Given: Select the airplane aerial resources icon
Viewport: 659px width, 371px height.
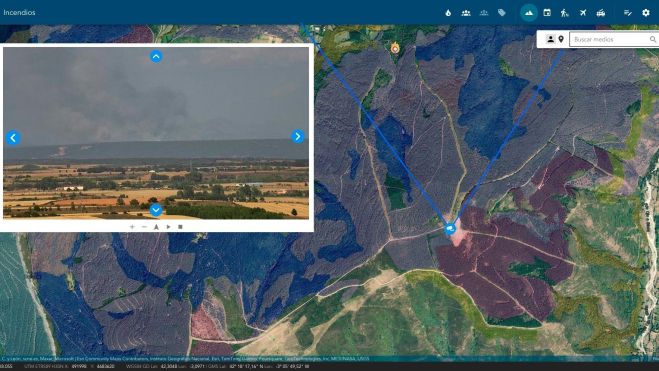Looking at the screenshot, I should [583, 13].
